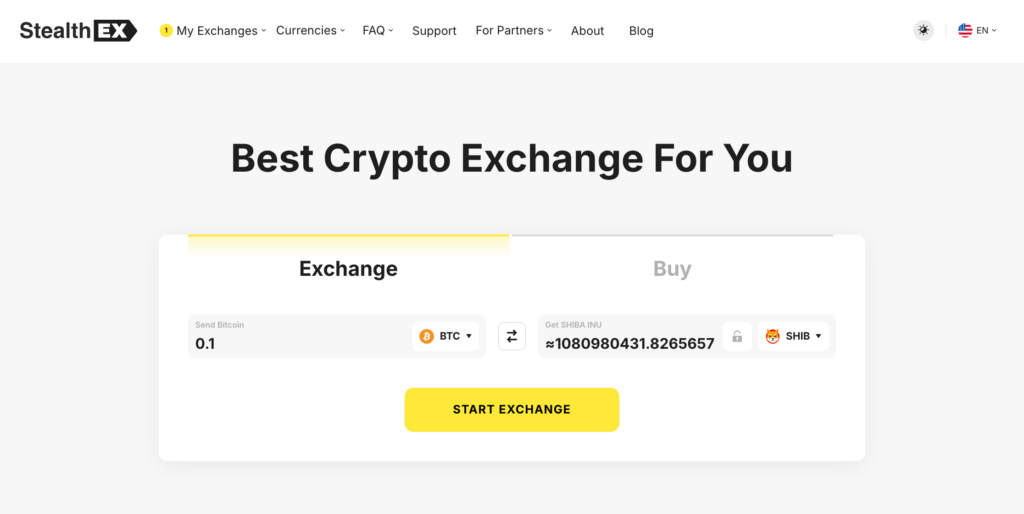
Task: Switch to the Buy tab
Action: pyautogui.click(x=672, y=269)
